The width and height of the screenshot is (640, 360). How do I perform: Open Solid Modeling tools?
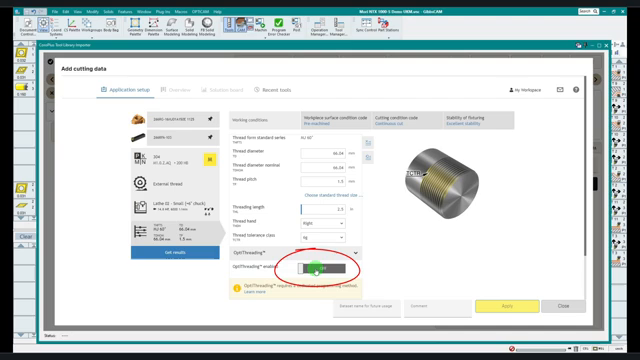tap(189, 27)
